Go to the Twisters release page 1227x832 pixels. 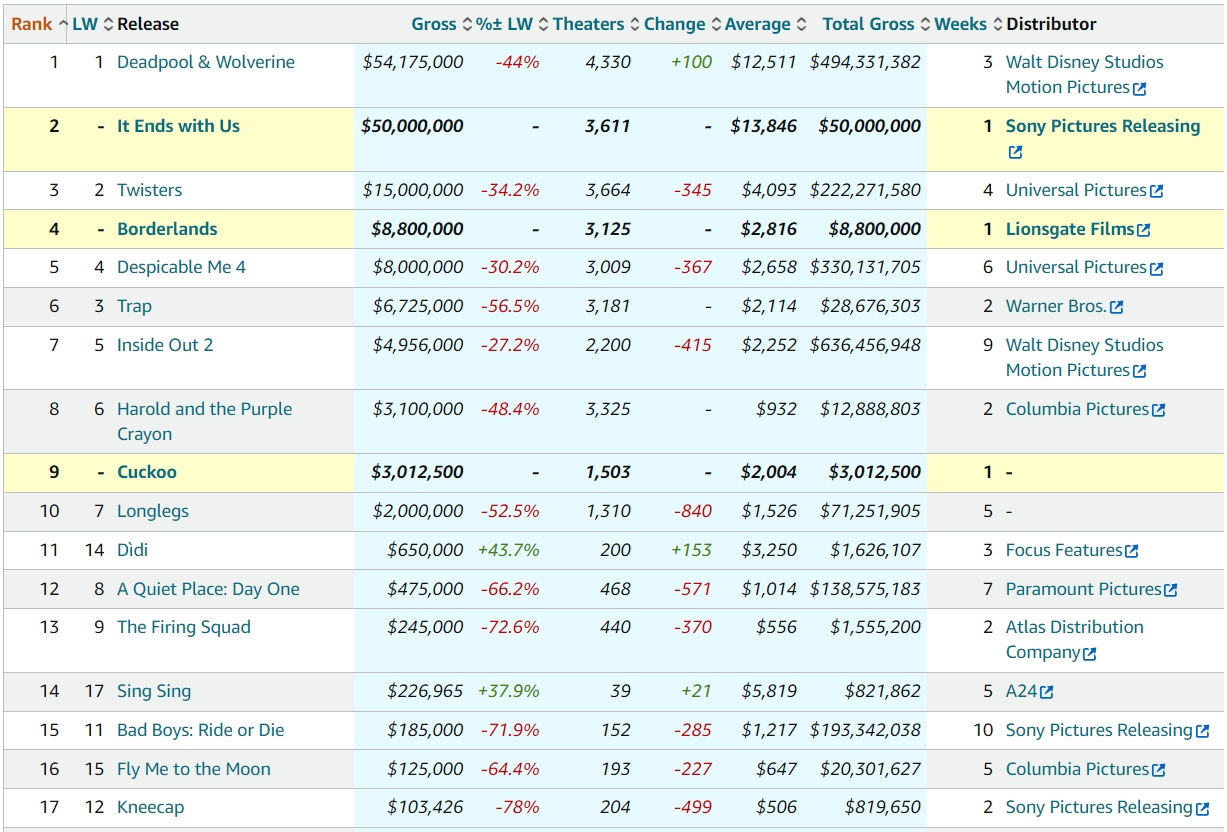(150, 190)
